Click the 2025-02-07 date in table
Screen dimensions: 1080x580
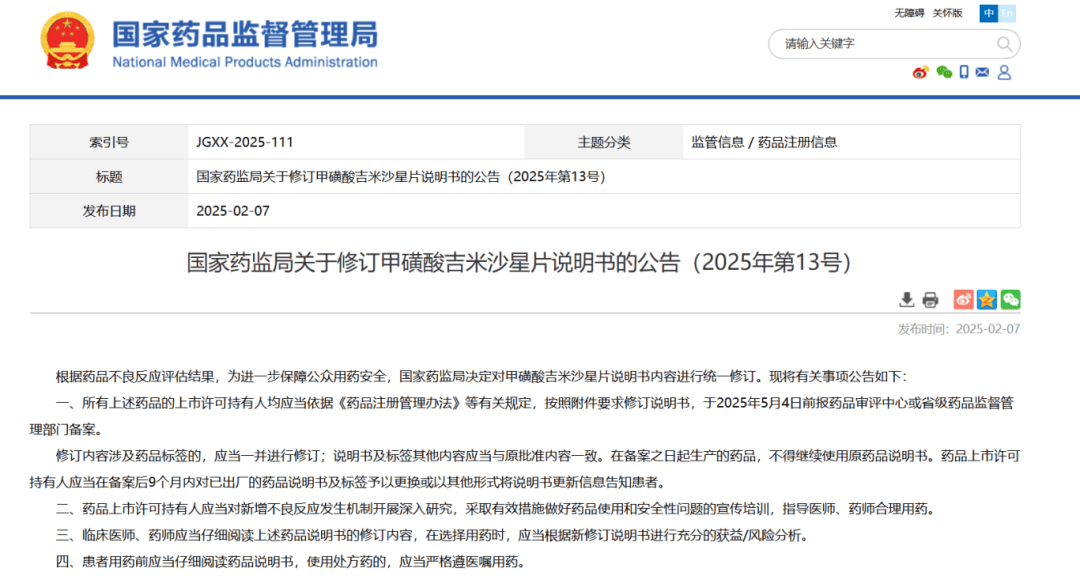pos(233,211)
